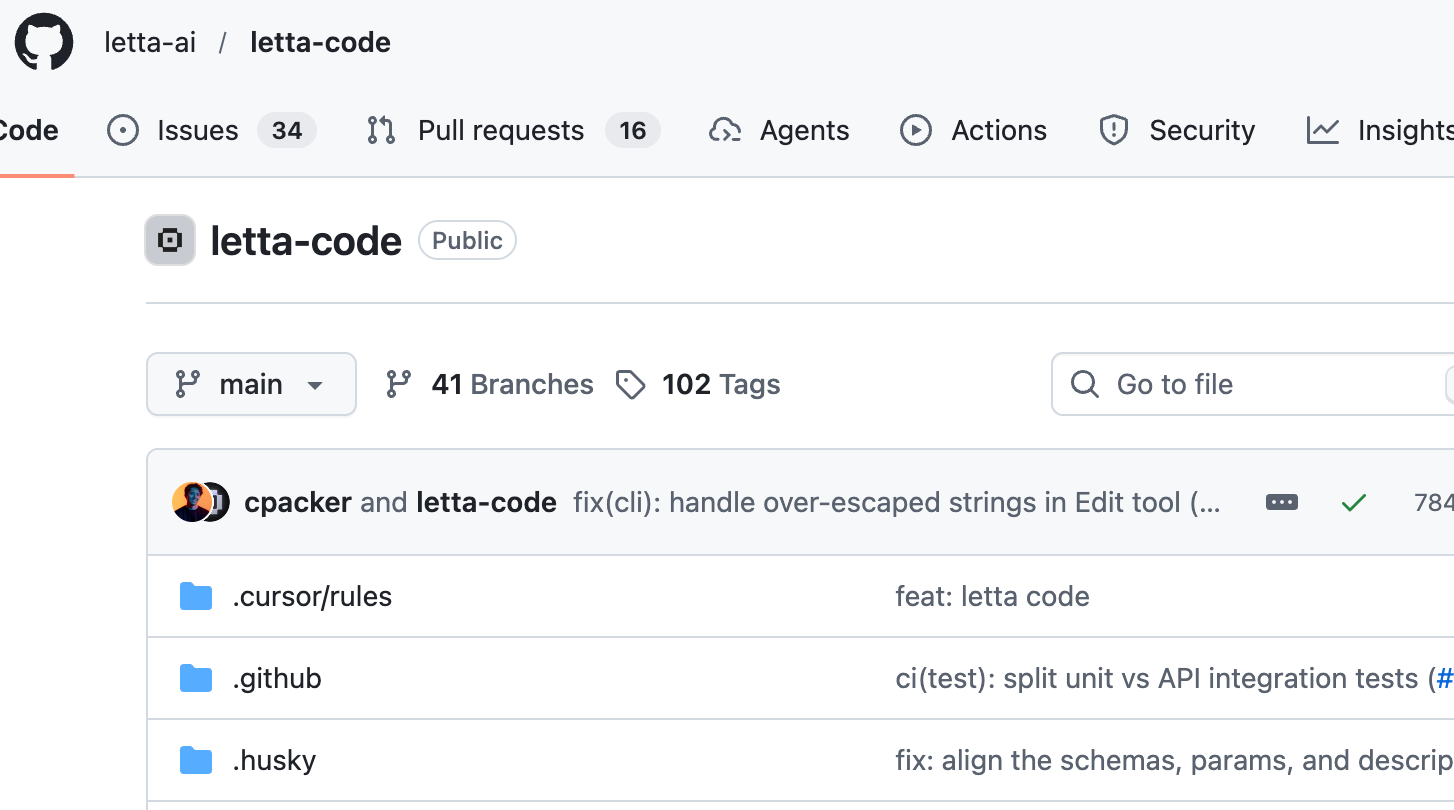Open the main branch dropdown
The width and height of the screenshot is (1454, 810).
click(251, 384)
